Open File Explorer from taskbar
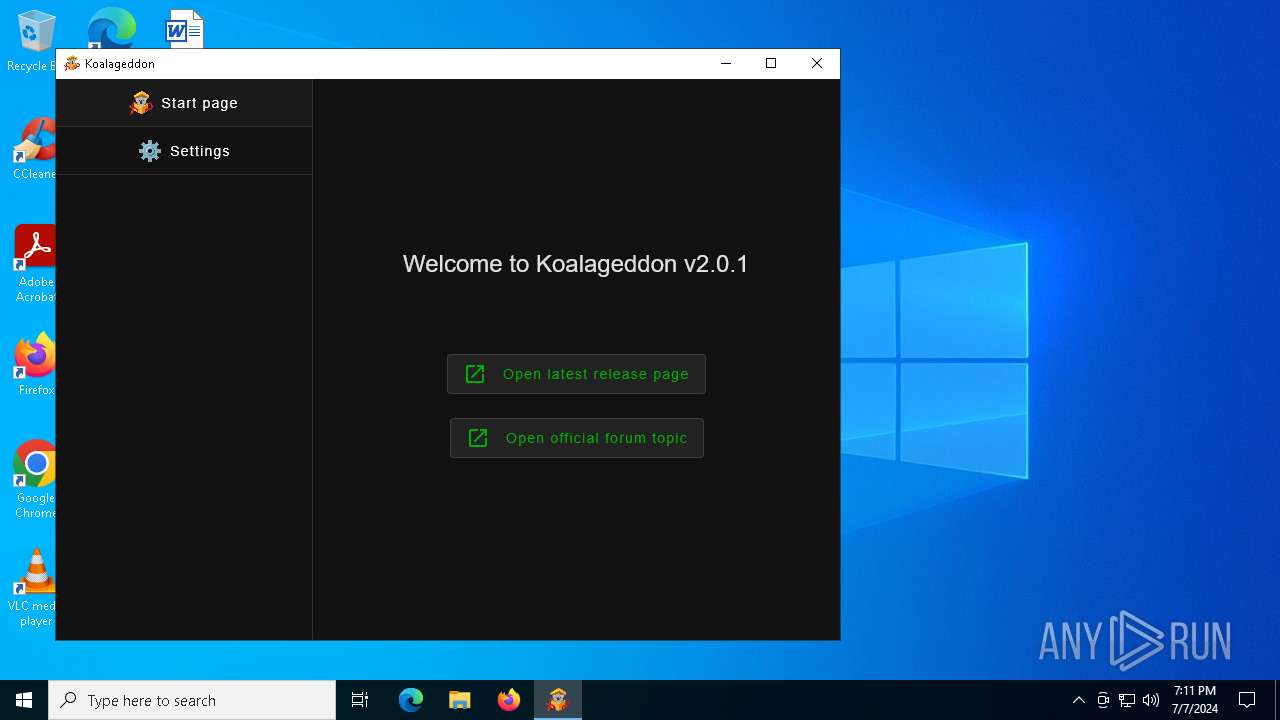The image size is (1280, 720). (x=460, y=700)
